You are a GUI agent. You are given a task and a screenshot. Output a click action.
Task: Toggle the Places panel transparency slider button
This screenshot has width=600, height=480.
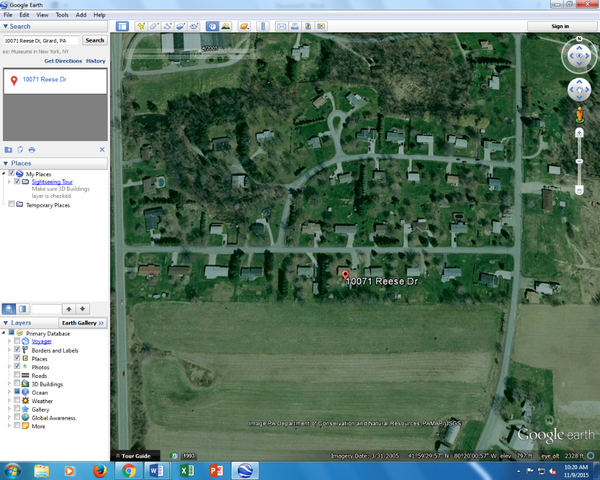coord(23,309)
